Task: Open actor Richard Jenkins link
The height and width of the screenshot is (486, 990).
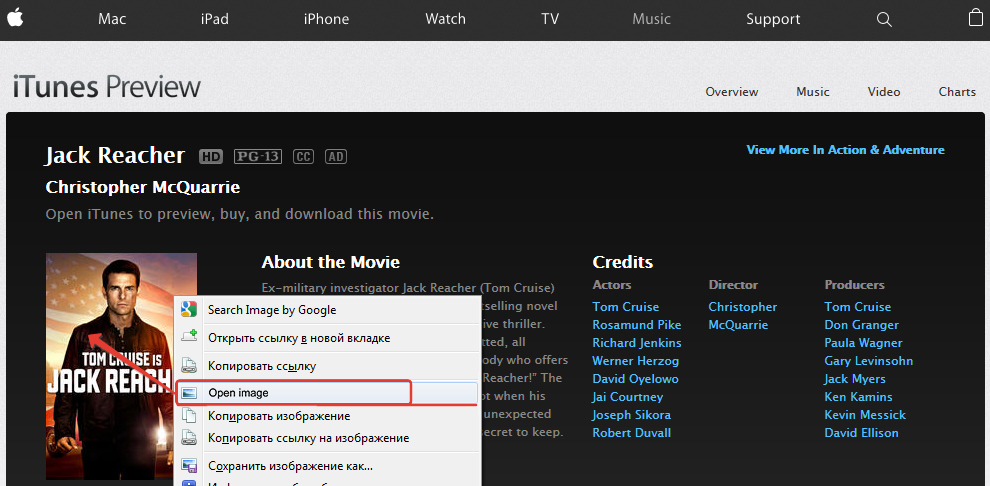Action: point(636,343)
